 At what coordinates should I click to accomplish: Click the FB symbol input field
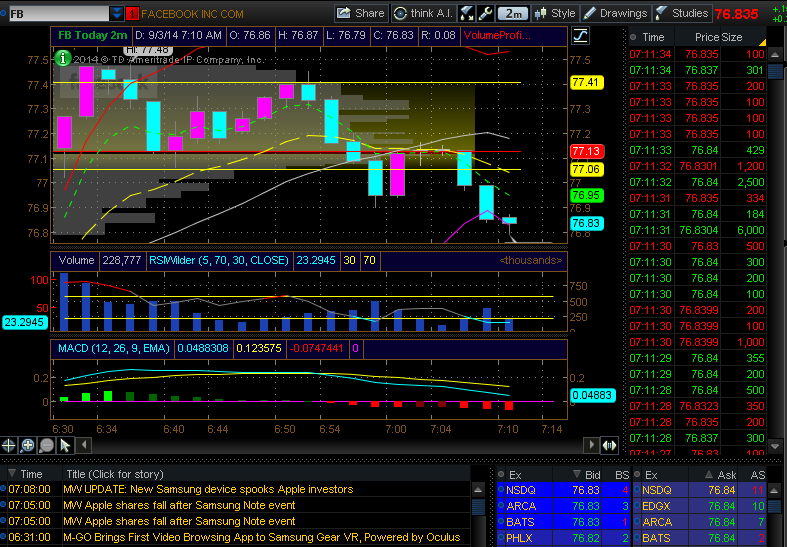(59, 14)
